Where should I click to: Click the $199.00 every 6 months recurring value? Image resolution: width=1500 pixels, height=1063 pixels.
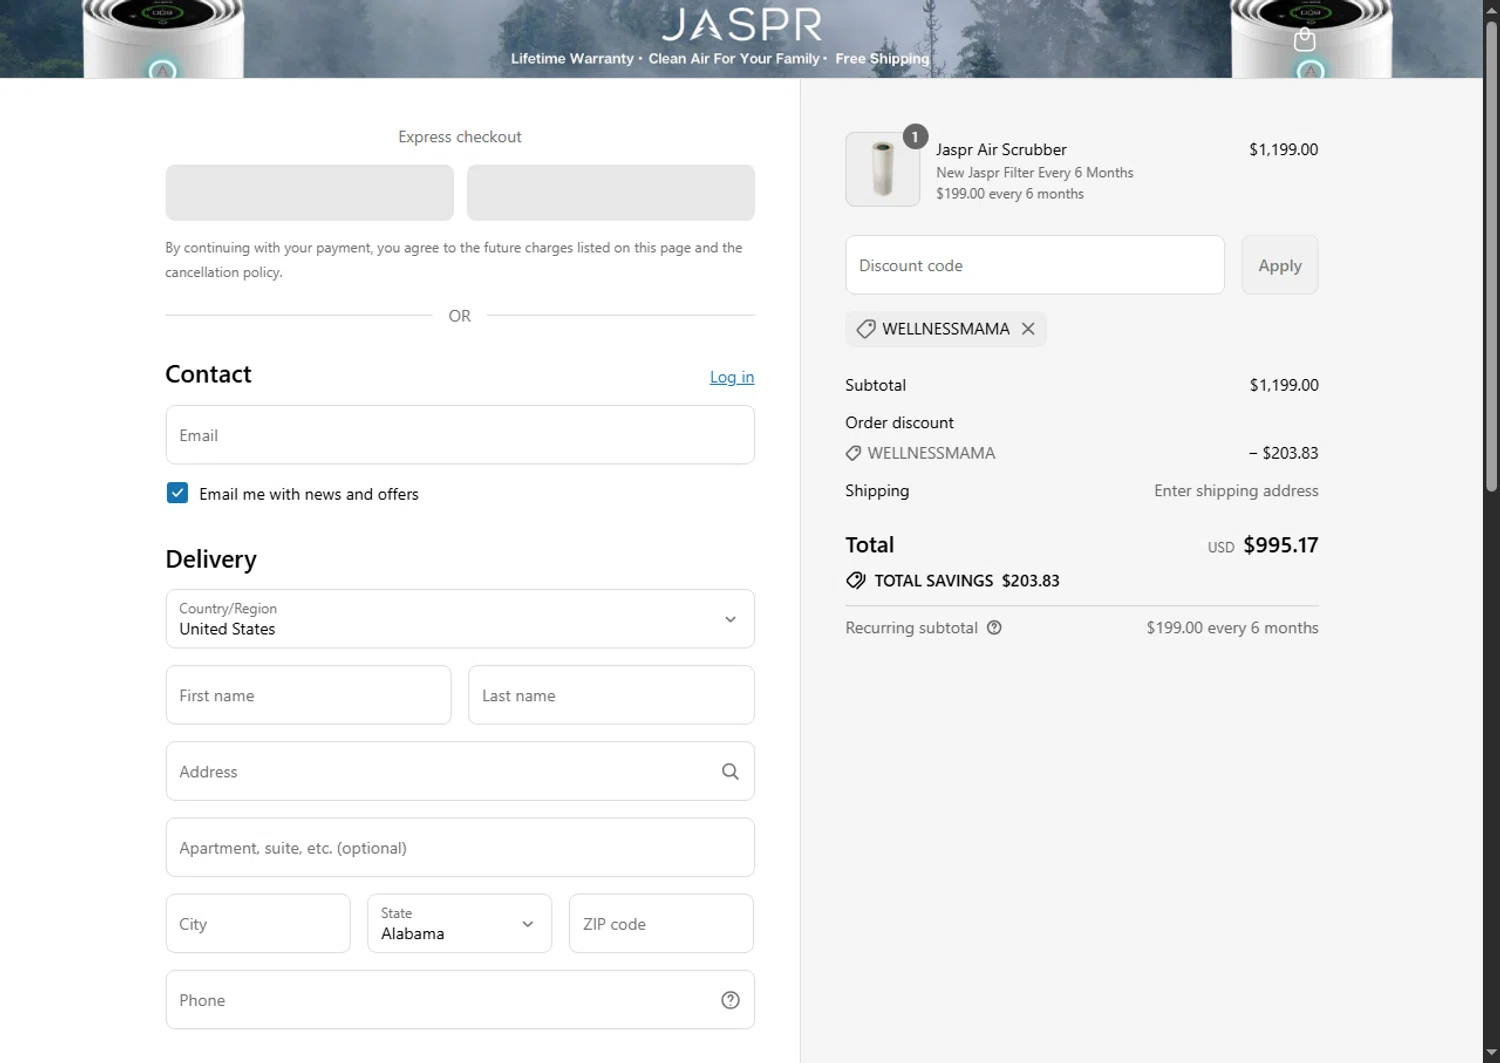pyautogui.click(x=1232, y=628)
